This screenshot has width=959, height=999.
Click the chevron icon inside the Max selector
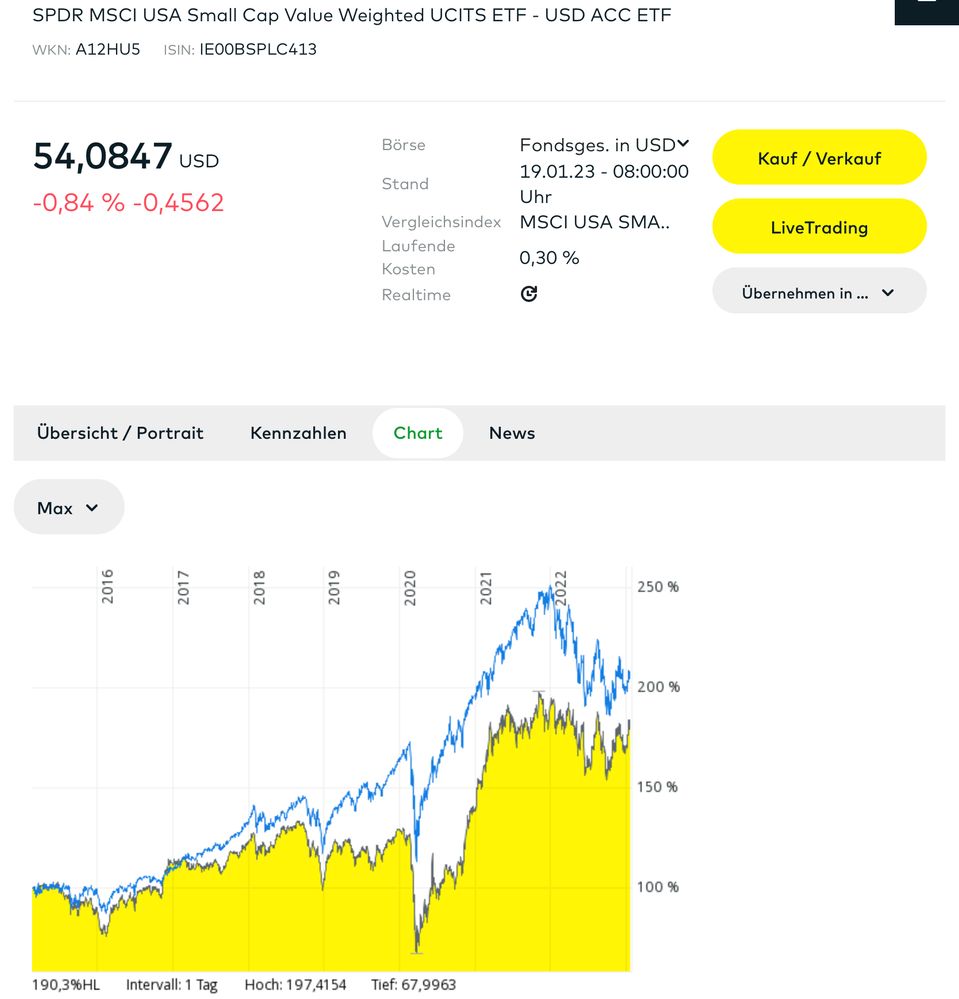tap(92, 508)
